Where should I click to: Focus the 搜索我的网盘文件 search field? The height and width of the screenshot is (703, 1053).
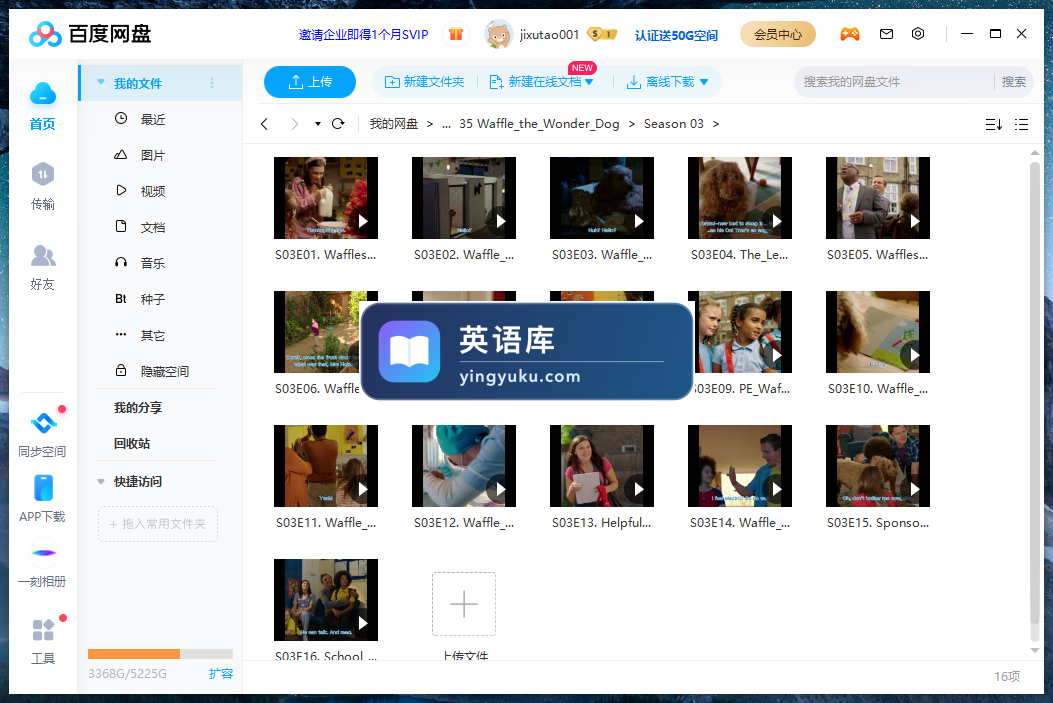[x=895, y=82]
